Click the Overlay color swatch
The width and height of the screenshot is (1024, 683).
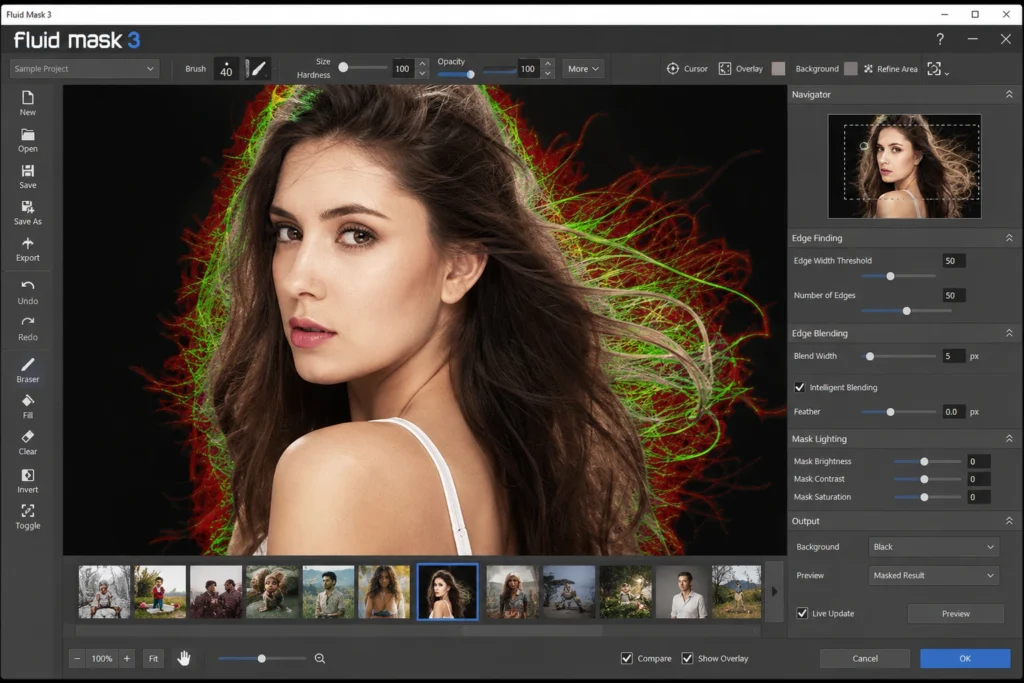click(x=778, y=69)
